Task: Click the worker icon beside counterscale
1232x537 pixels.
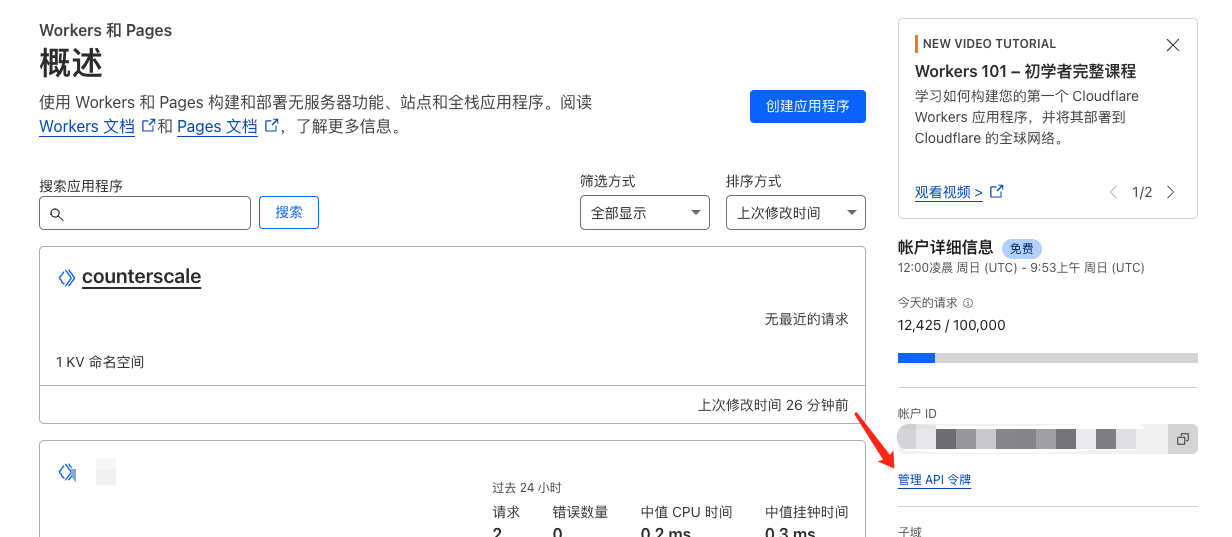Action: point(66,278)
